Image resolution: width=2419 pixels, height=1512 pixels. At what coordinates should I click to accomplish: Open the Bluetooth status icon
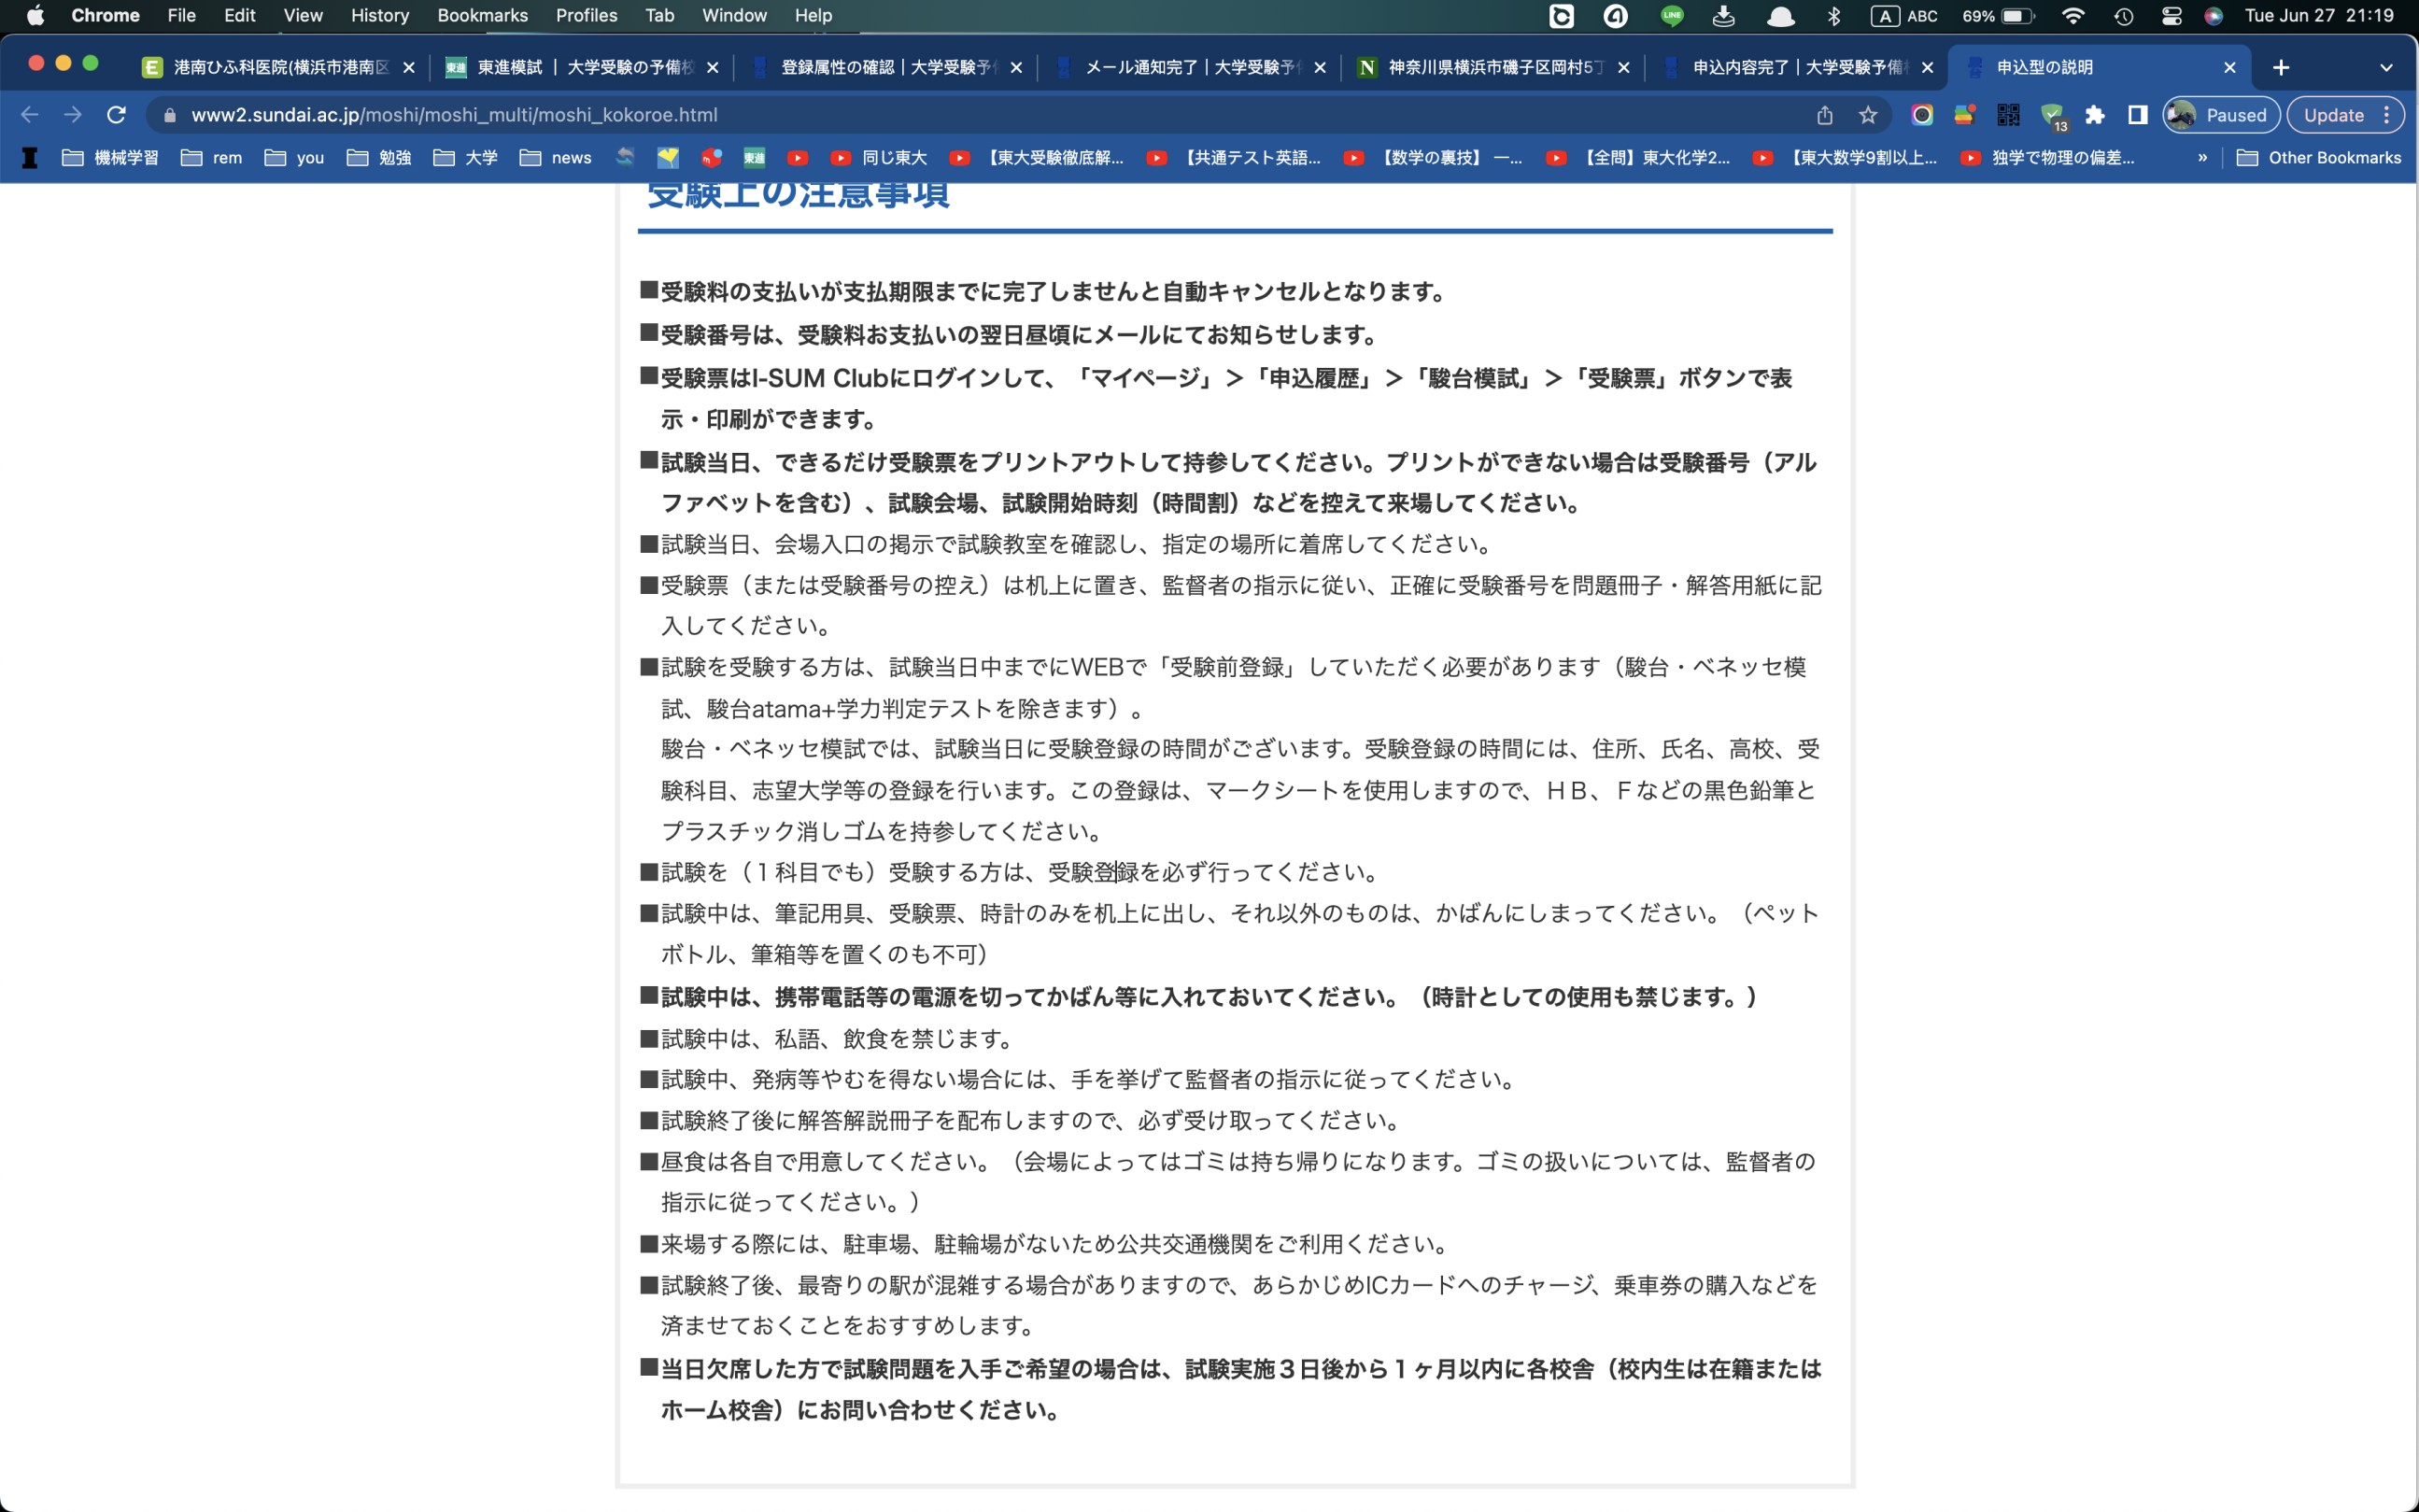click(1833, 15)
